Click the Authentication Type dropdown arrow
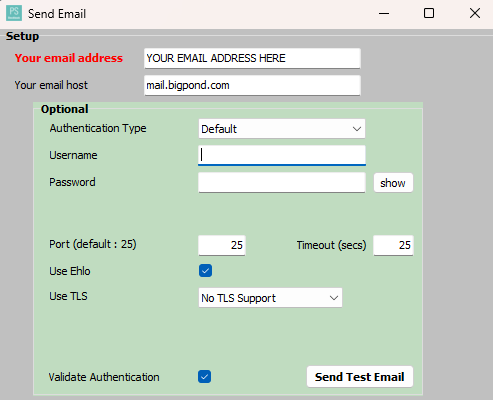 [357, 129]
